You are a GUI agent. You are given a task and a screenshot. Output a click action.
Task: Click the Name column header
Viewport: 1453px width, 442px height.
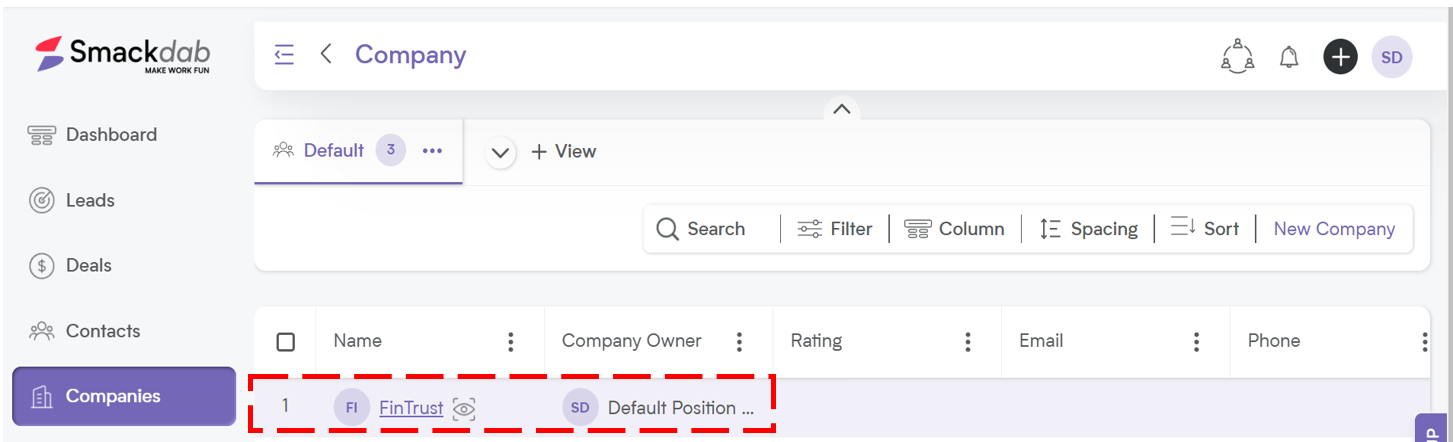point(357,341)
